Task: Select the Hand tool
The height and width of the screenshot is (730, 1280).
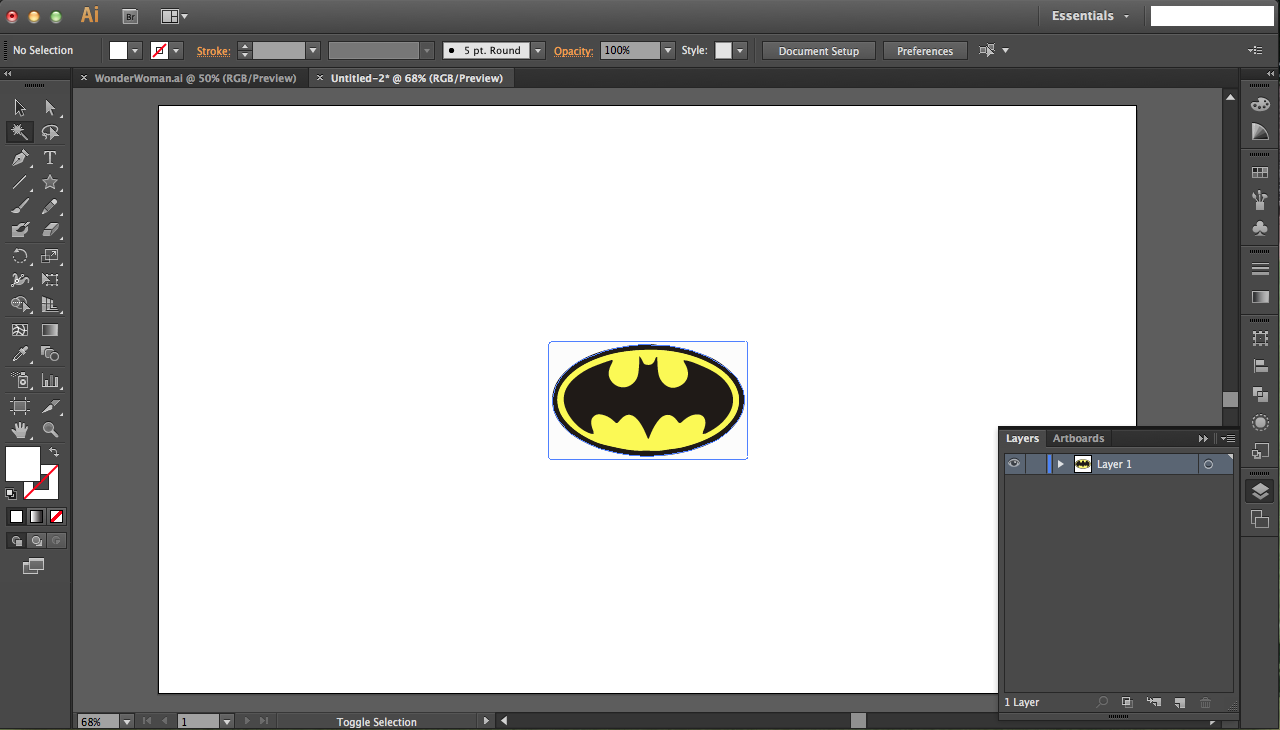Action: coord(20,430)
